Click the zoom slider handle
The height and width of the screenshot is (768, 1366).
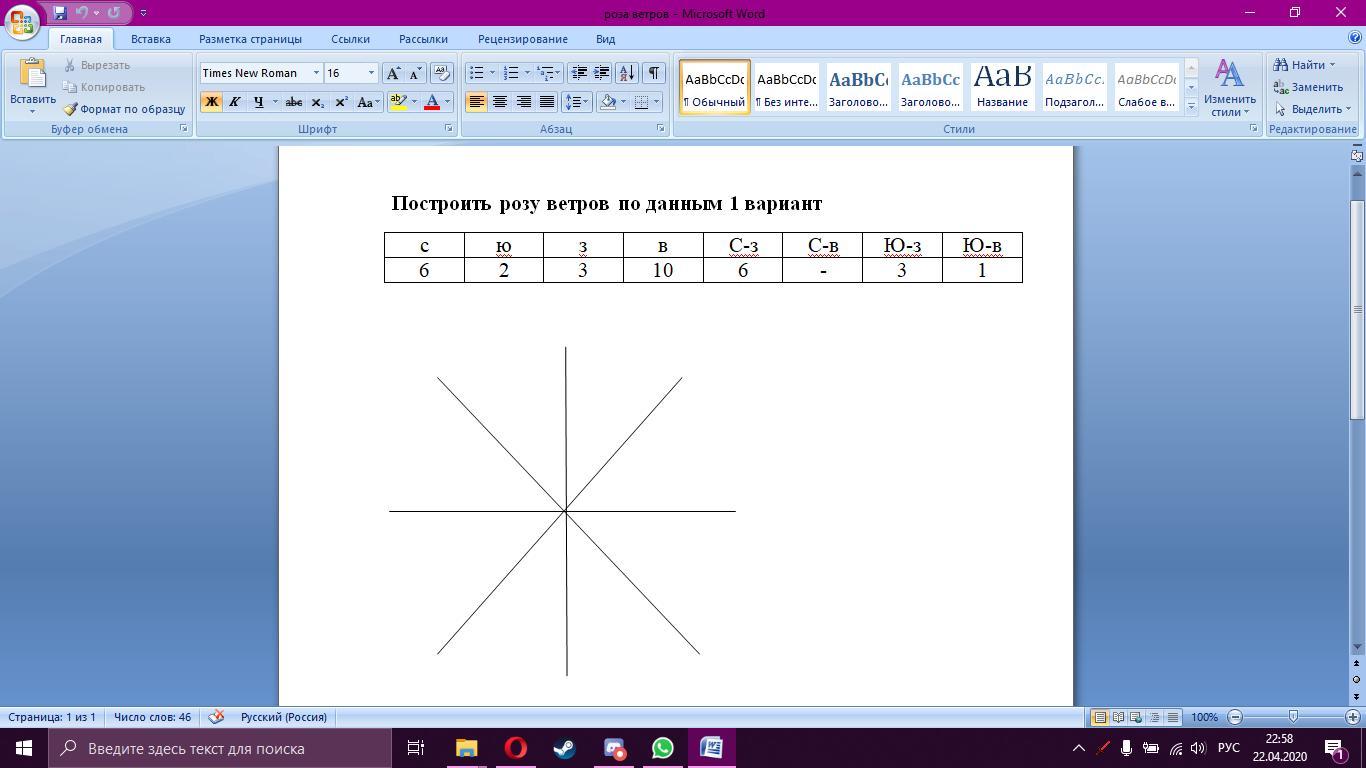[x=1293, y=717]
